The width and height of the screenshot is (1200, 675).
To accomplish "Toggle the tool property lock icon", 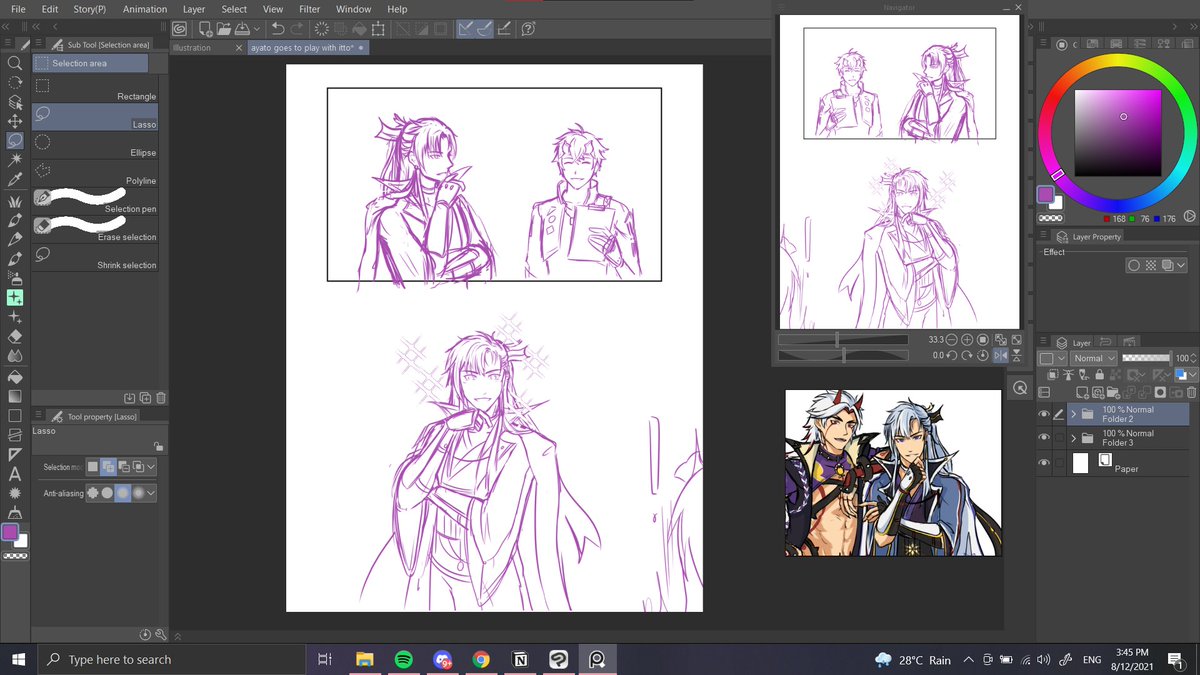I will [158, 447].
